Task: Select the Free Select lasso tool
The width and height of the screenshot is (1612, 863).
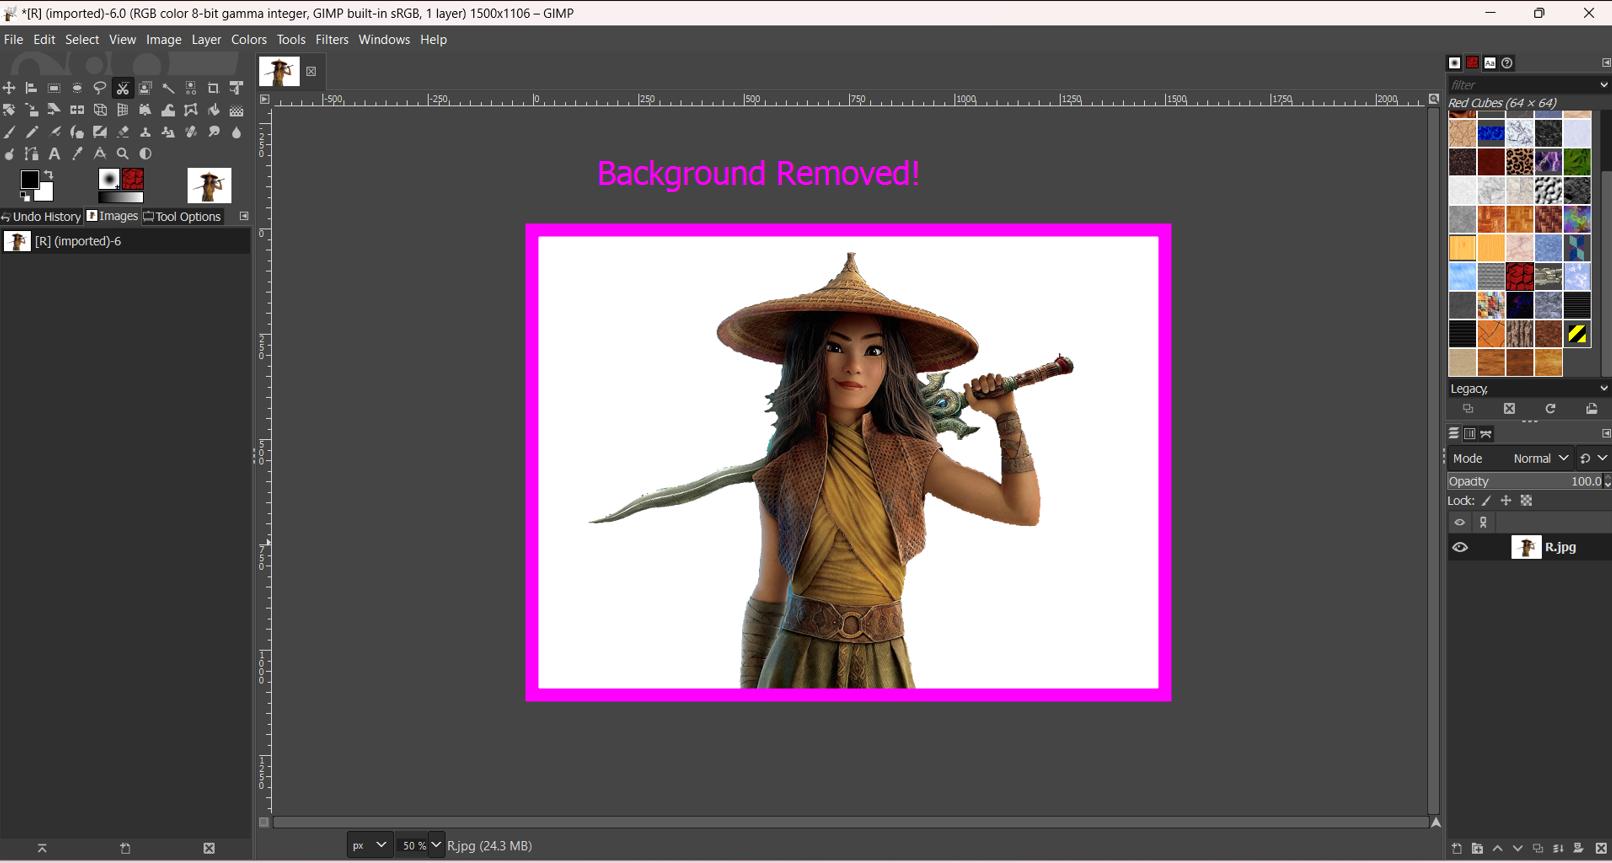Action: pos(100,88)
